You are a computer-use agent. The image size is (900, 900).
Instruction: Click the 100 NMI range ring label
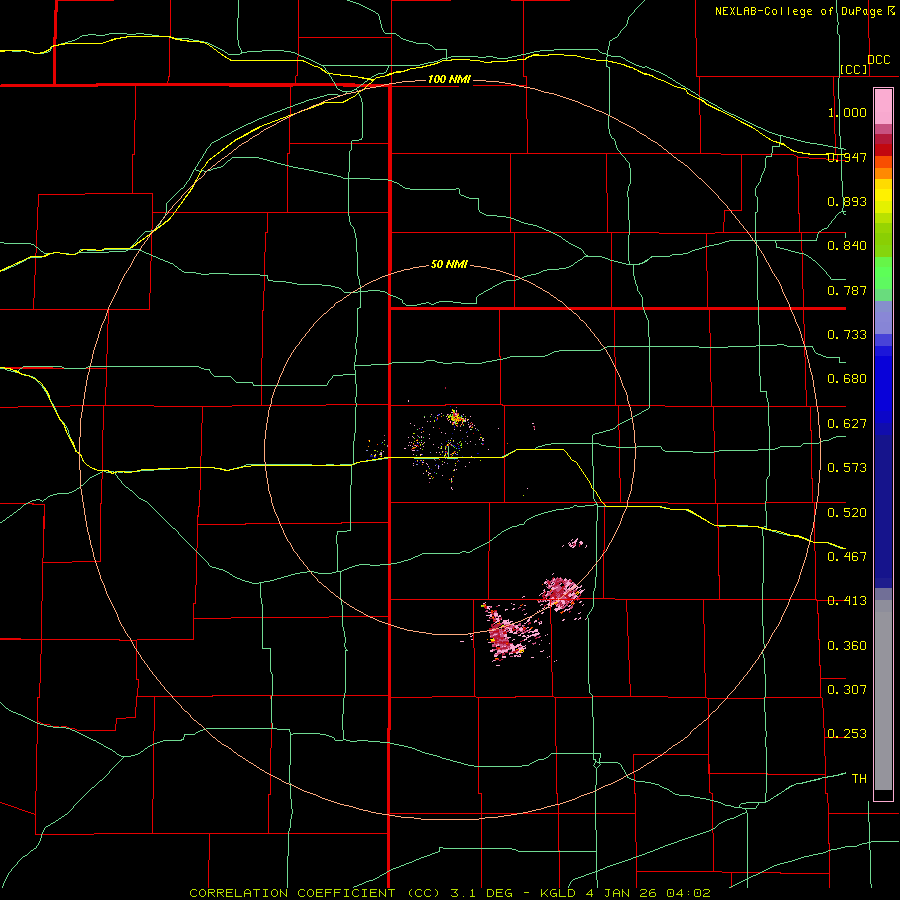[x=449, y=79]
